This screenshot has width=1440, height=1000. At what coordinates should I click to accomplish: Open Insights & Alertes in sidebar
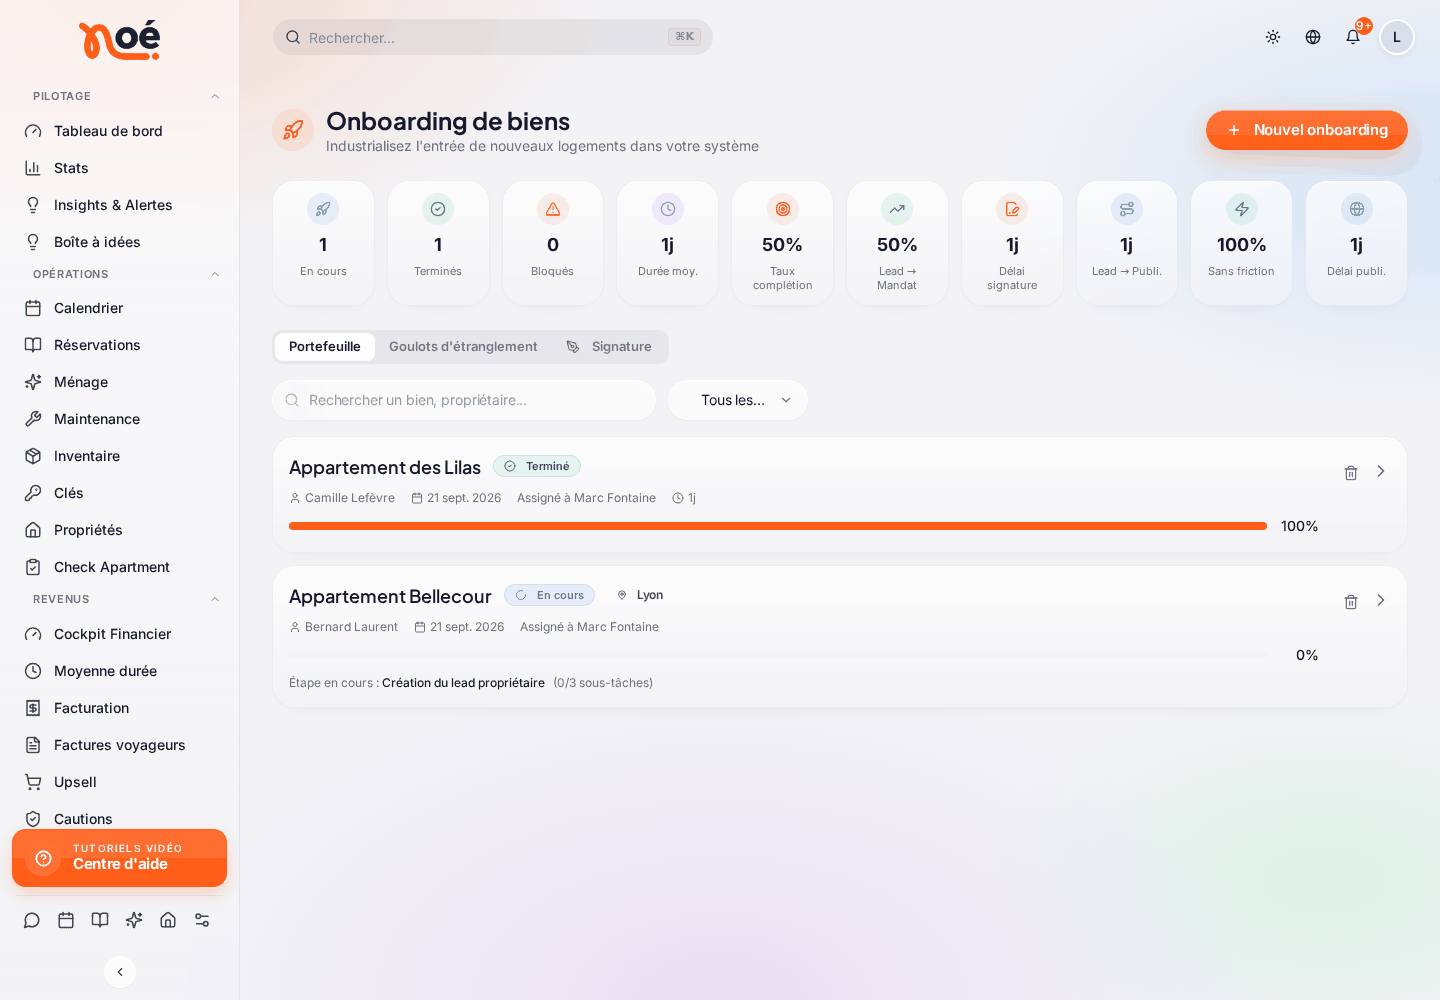click(120, 205)
